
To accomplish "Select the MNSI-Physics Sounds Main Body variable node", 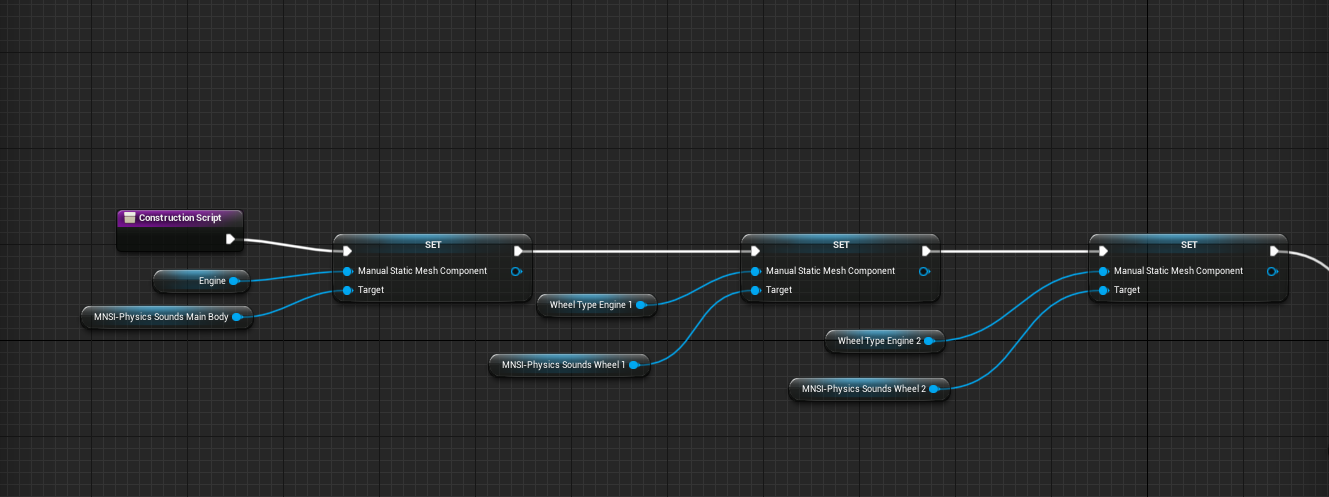I will tap(158, 317).
